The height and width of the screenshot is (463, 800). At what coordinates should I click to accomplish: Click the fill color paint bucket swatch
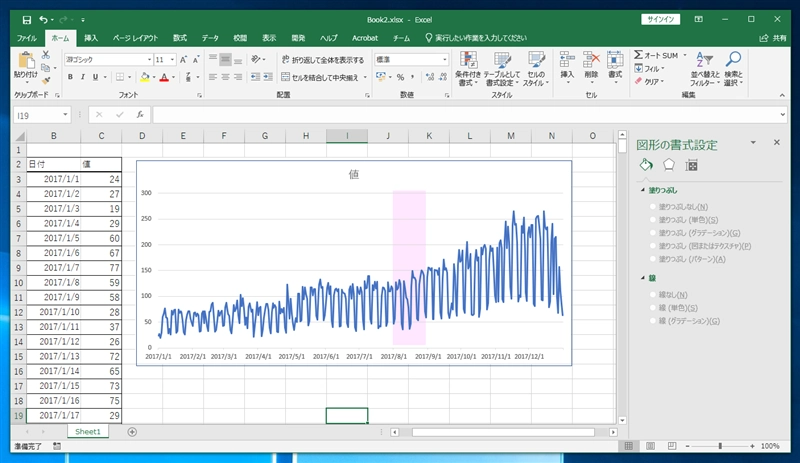(145, 77)
